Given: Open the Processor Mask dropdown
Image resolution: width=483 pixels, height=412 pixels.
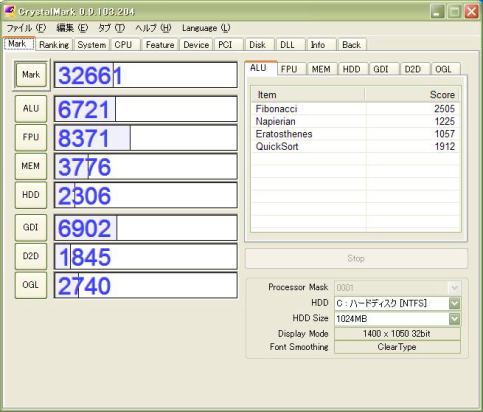Looking at the screenshot, I should point(397,287).
